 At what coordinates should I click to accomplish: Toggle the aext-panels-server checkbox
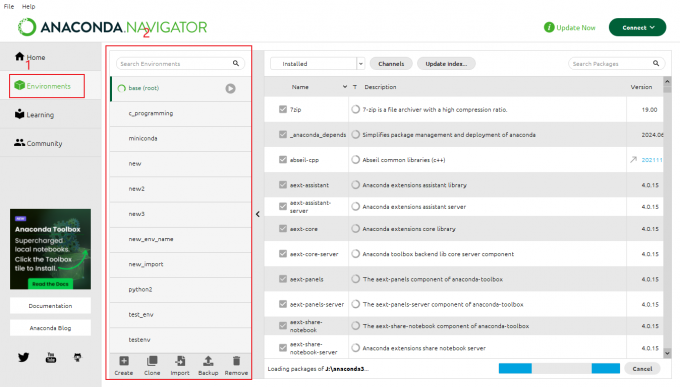tap(283, 304)
